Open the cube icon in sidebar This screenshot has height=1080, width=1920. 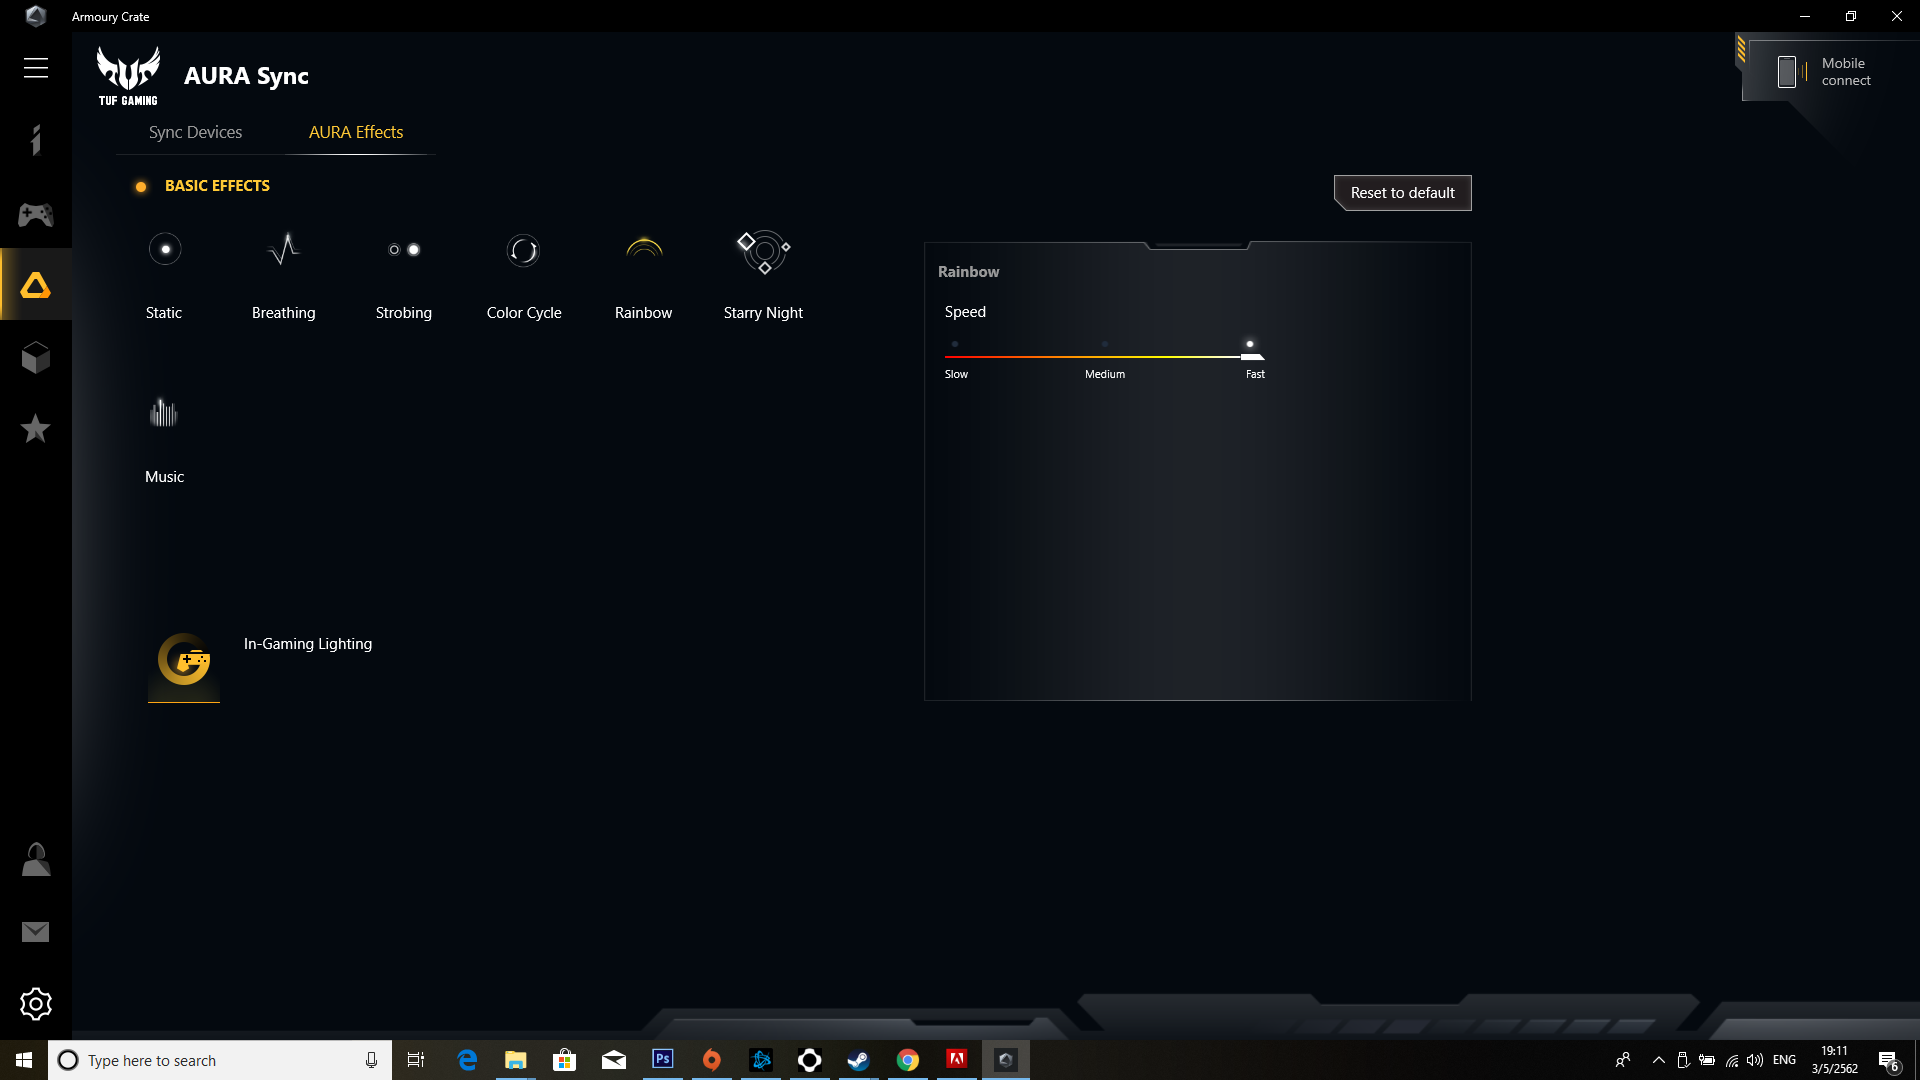pyautogui.click(x=36, y=358)
